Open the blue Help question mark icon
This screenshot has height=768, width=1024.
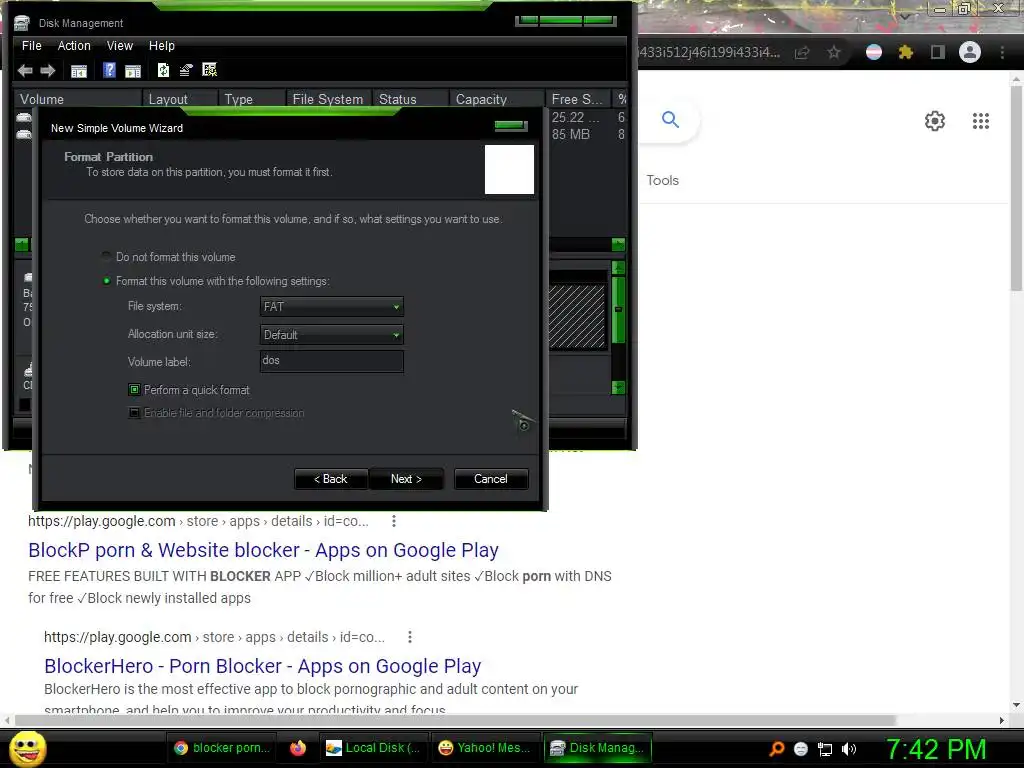coord(110,70)
